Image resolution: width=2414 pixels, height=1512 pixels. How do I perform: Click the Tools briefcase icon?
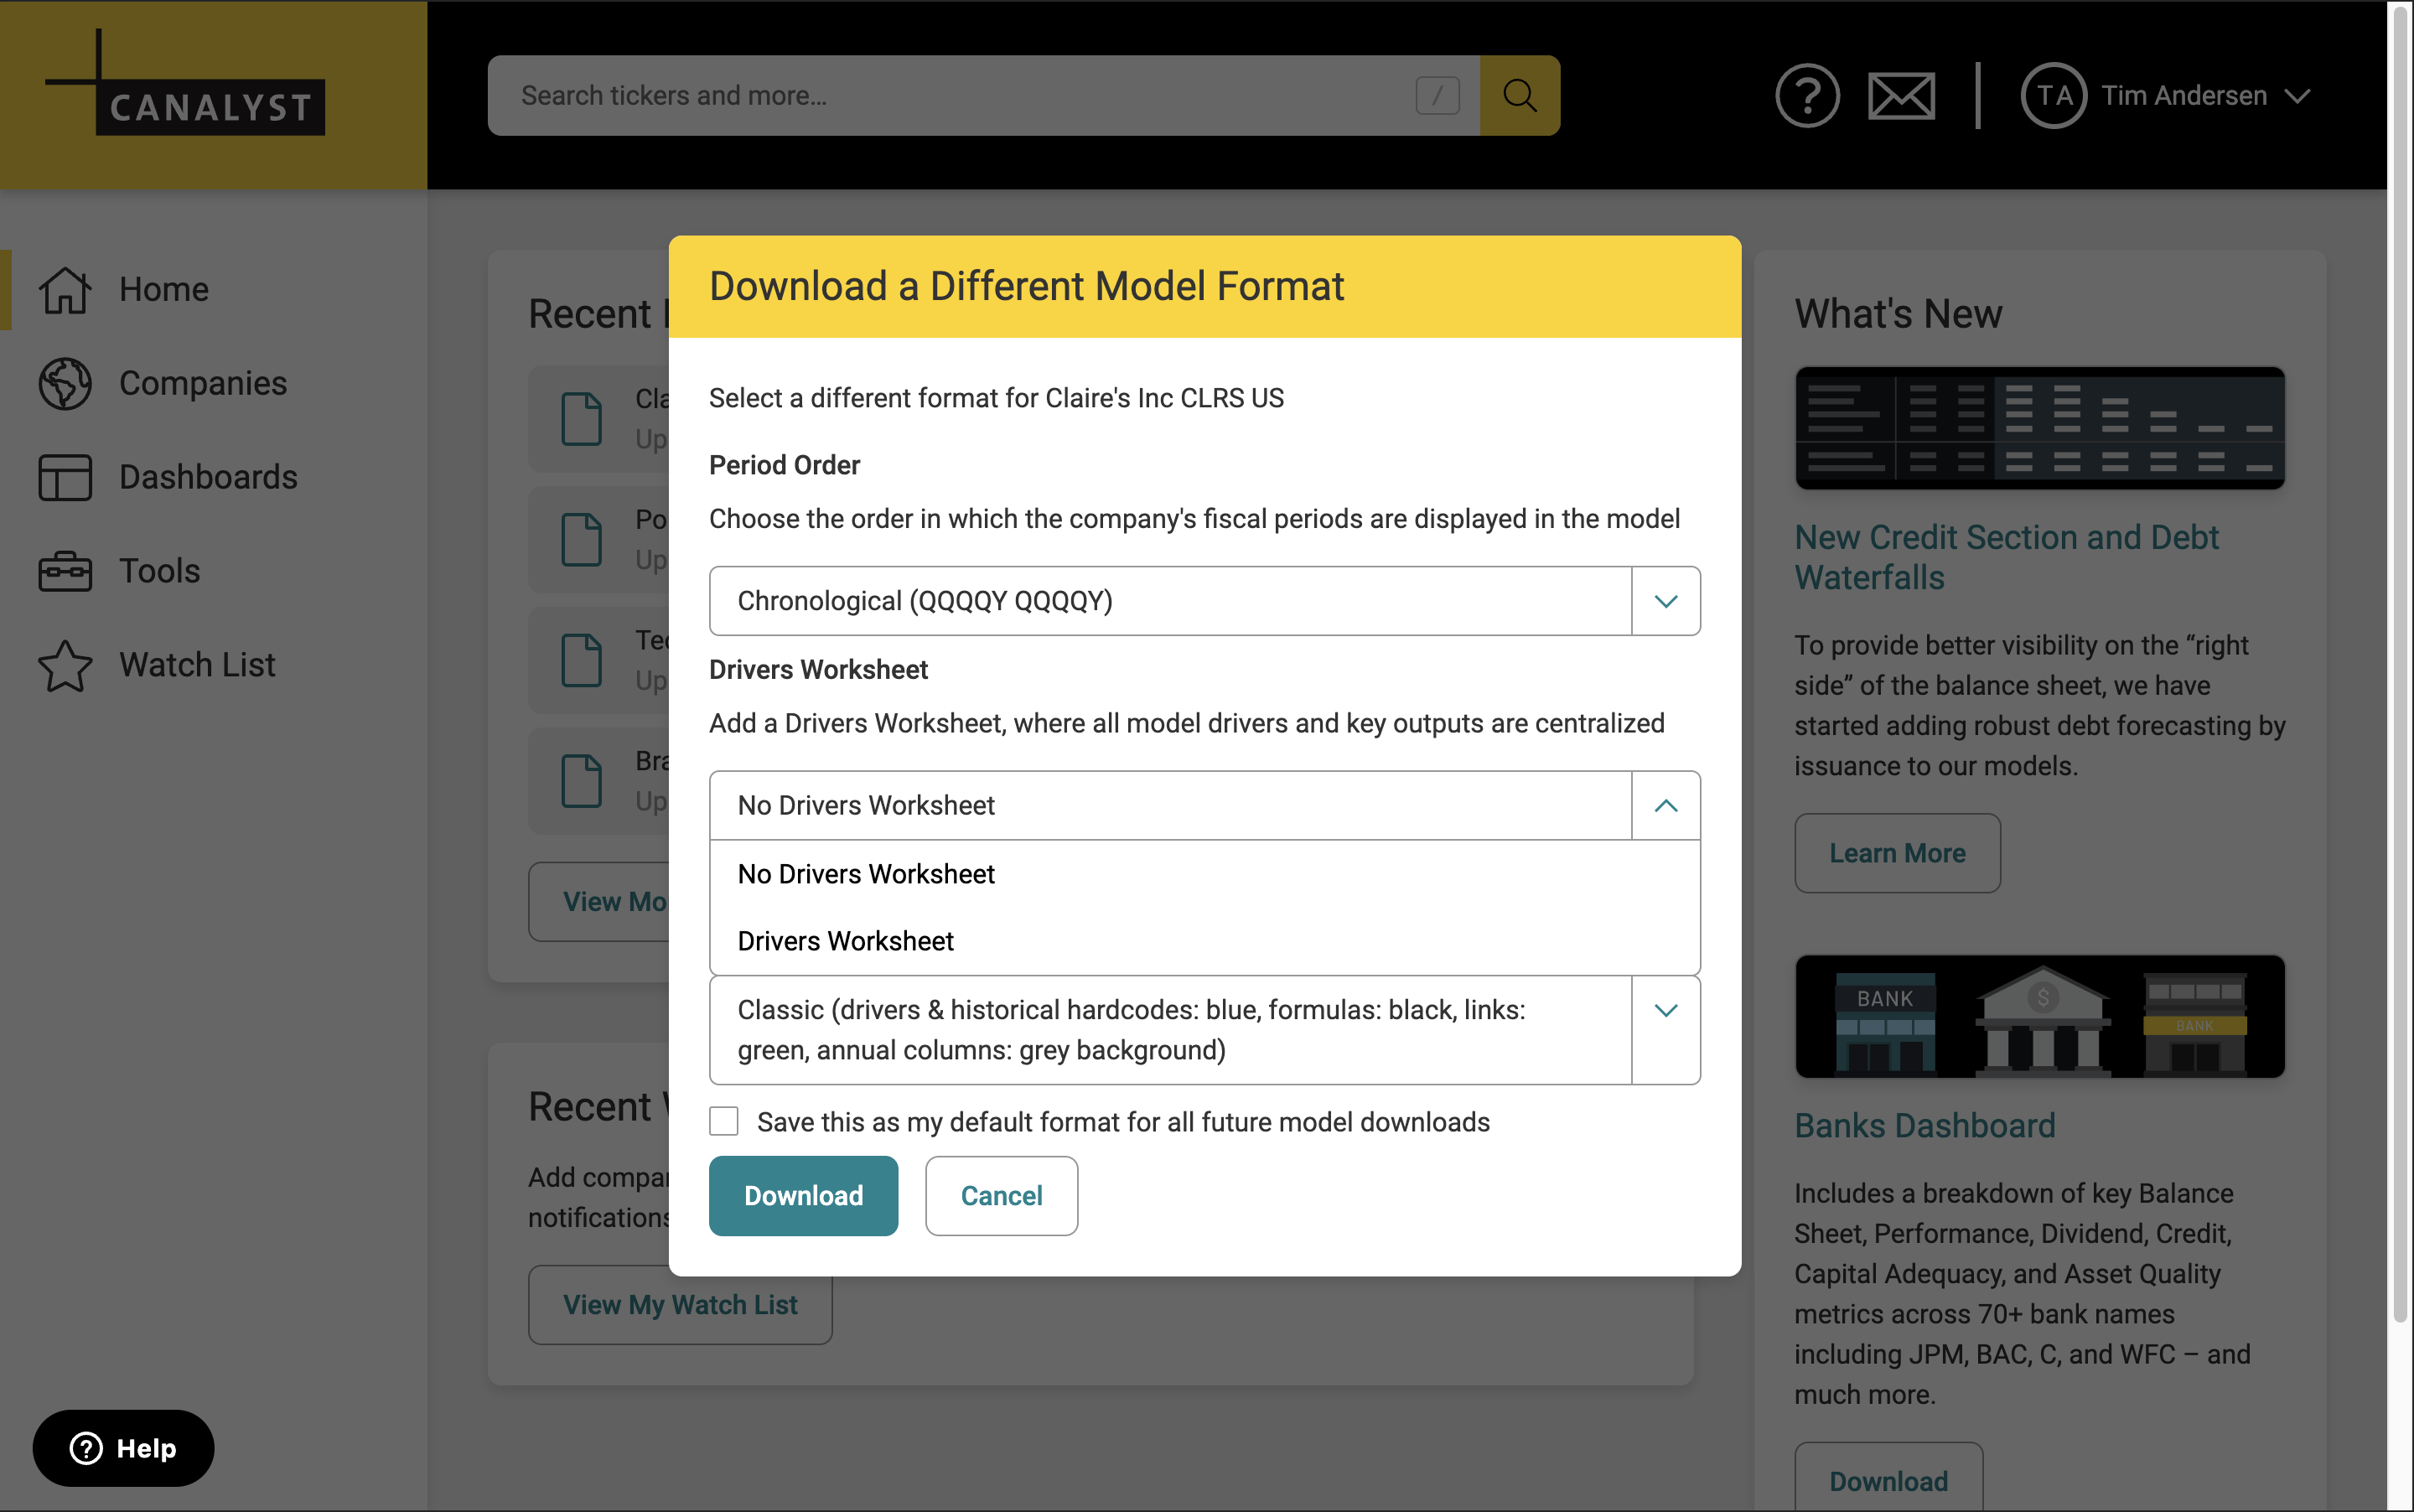[x=64, y=571]
